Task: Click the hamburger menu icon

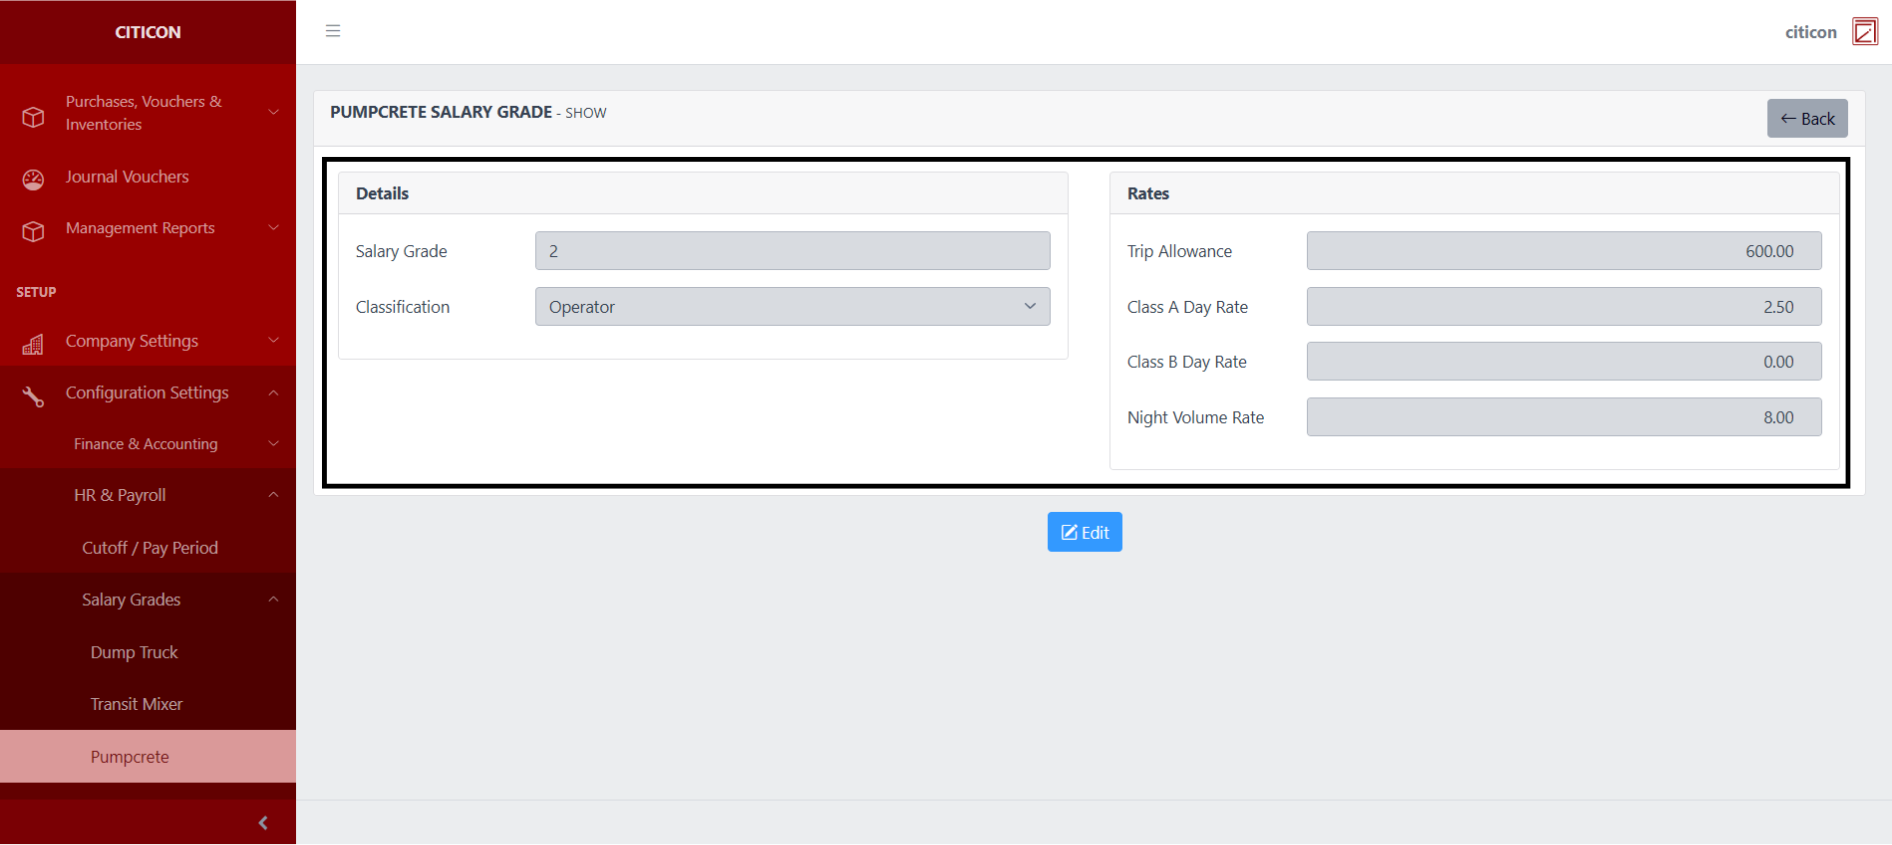Action: click(x=333, y=31)
